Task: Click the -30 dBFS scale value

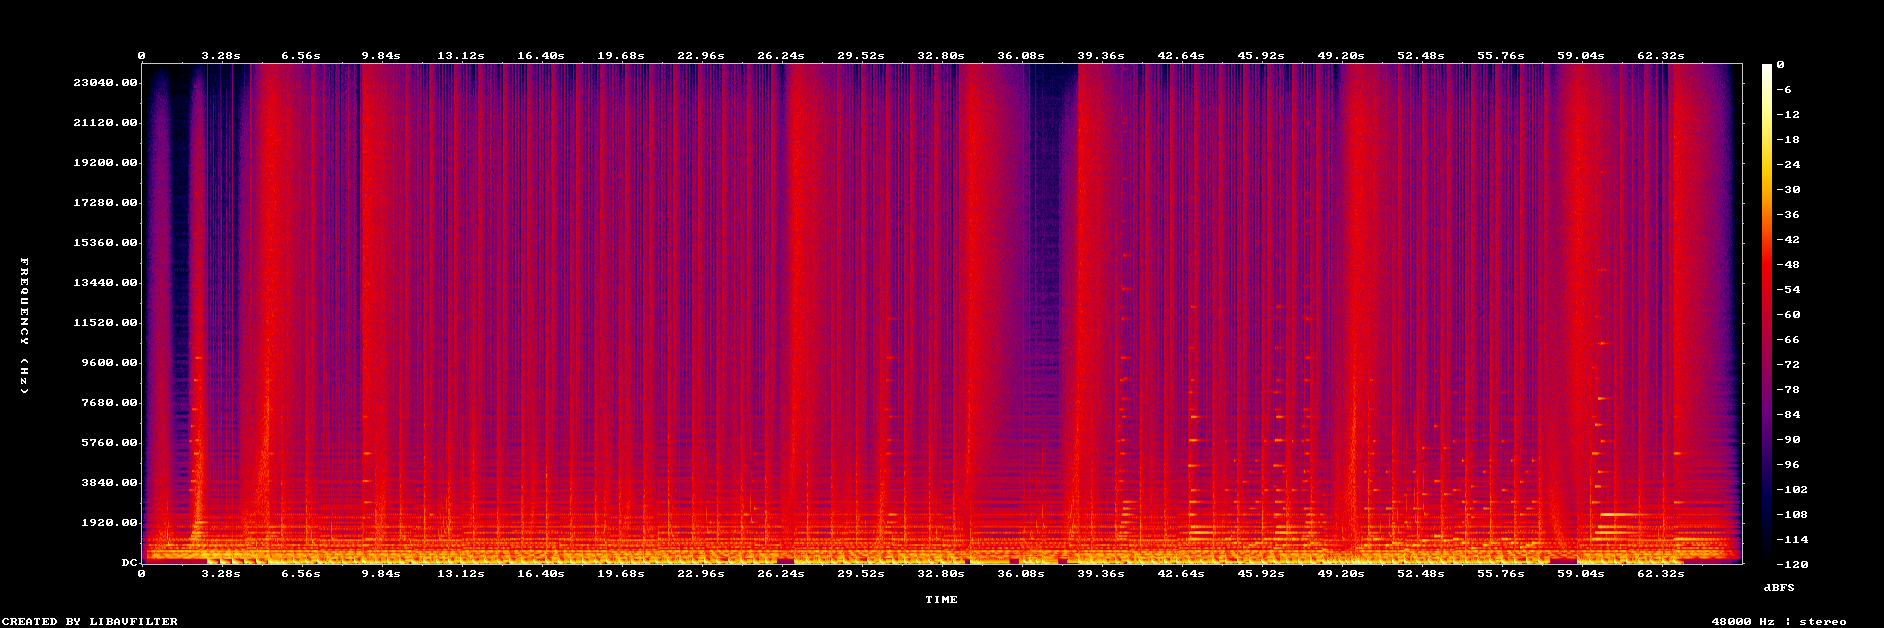Action: point(1787,190)
